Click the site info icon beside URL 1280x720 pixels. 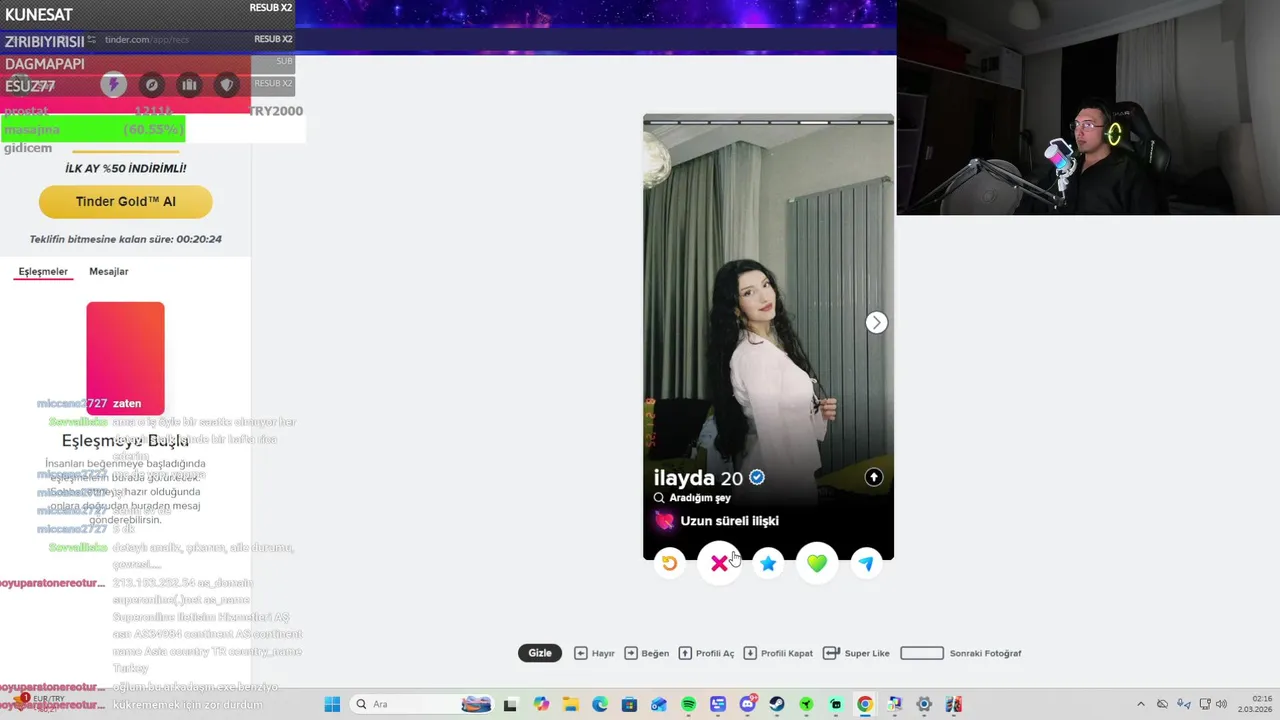92,39
